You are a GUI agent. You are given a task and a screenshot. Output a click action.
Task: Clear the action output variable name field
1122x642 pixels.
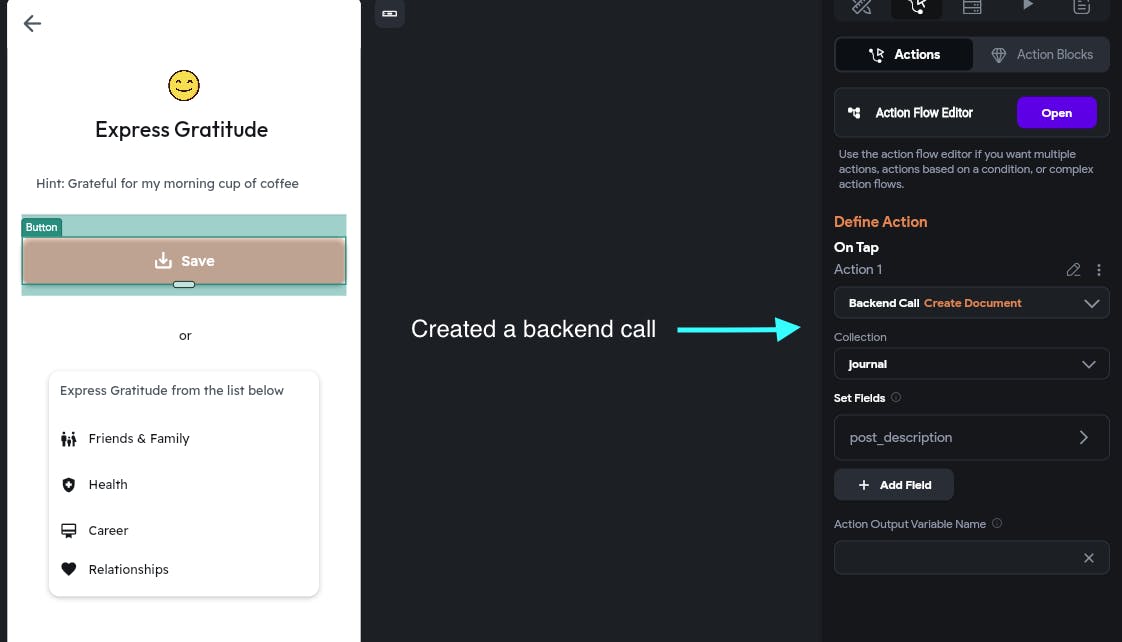pyautogui.click(x=1089, y=558)
